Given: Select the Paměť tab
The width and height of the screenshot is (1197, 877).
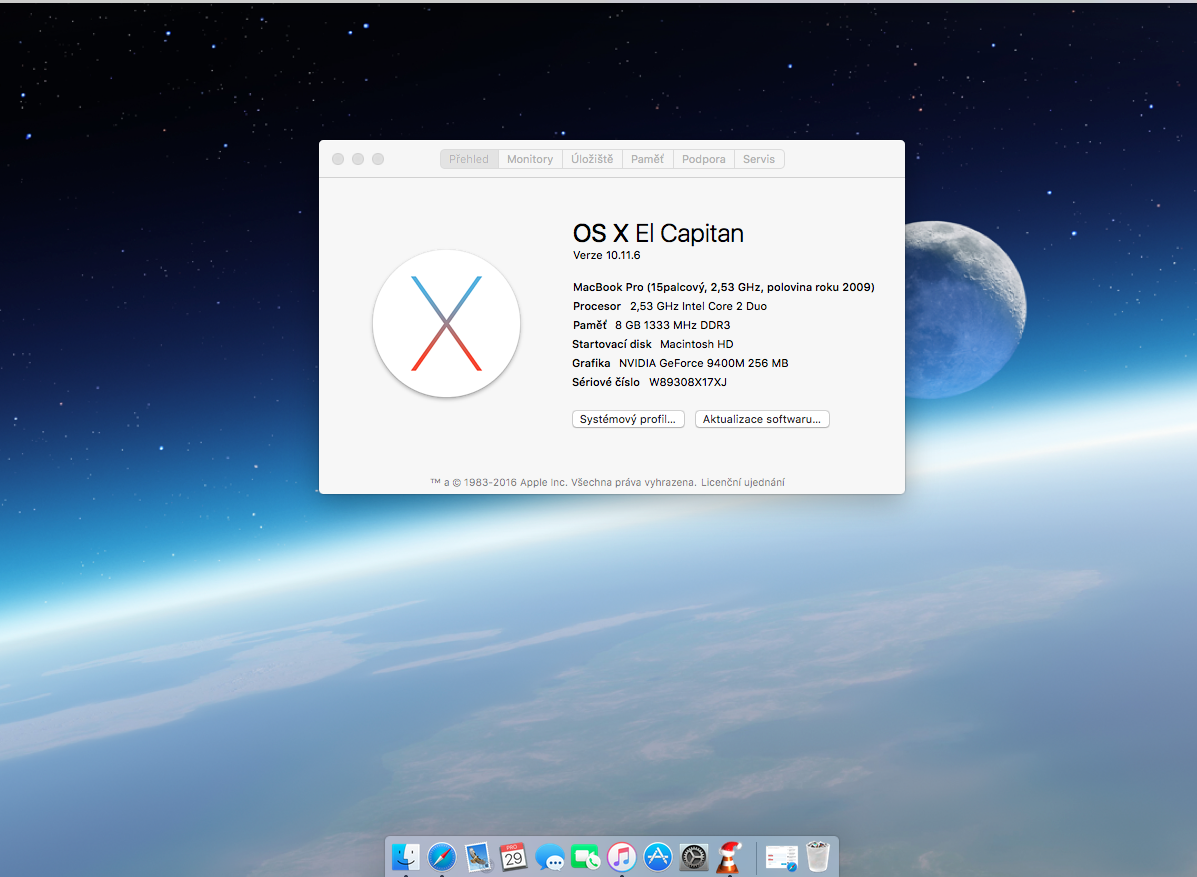Looking at the screenshot, I should coord(647,159).
